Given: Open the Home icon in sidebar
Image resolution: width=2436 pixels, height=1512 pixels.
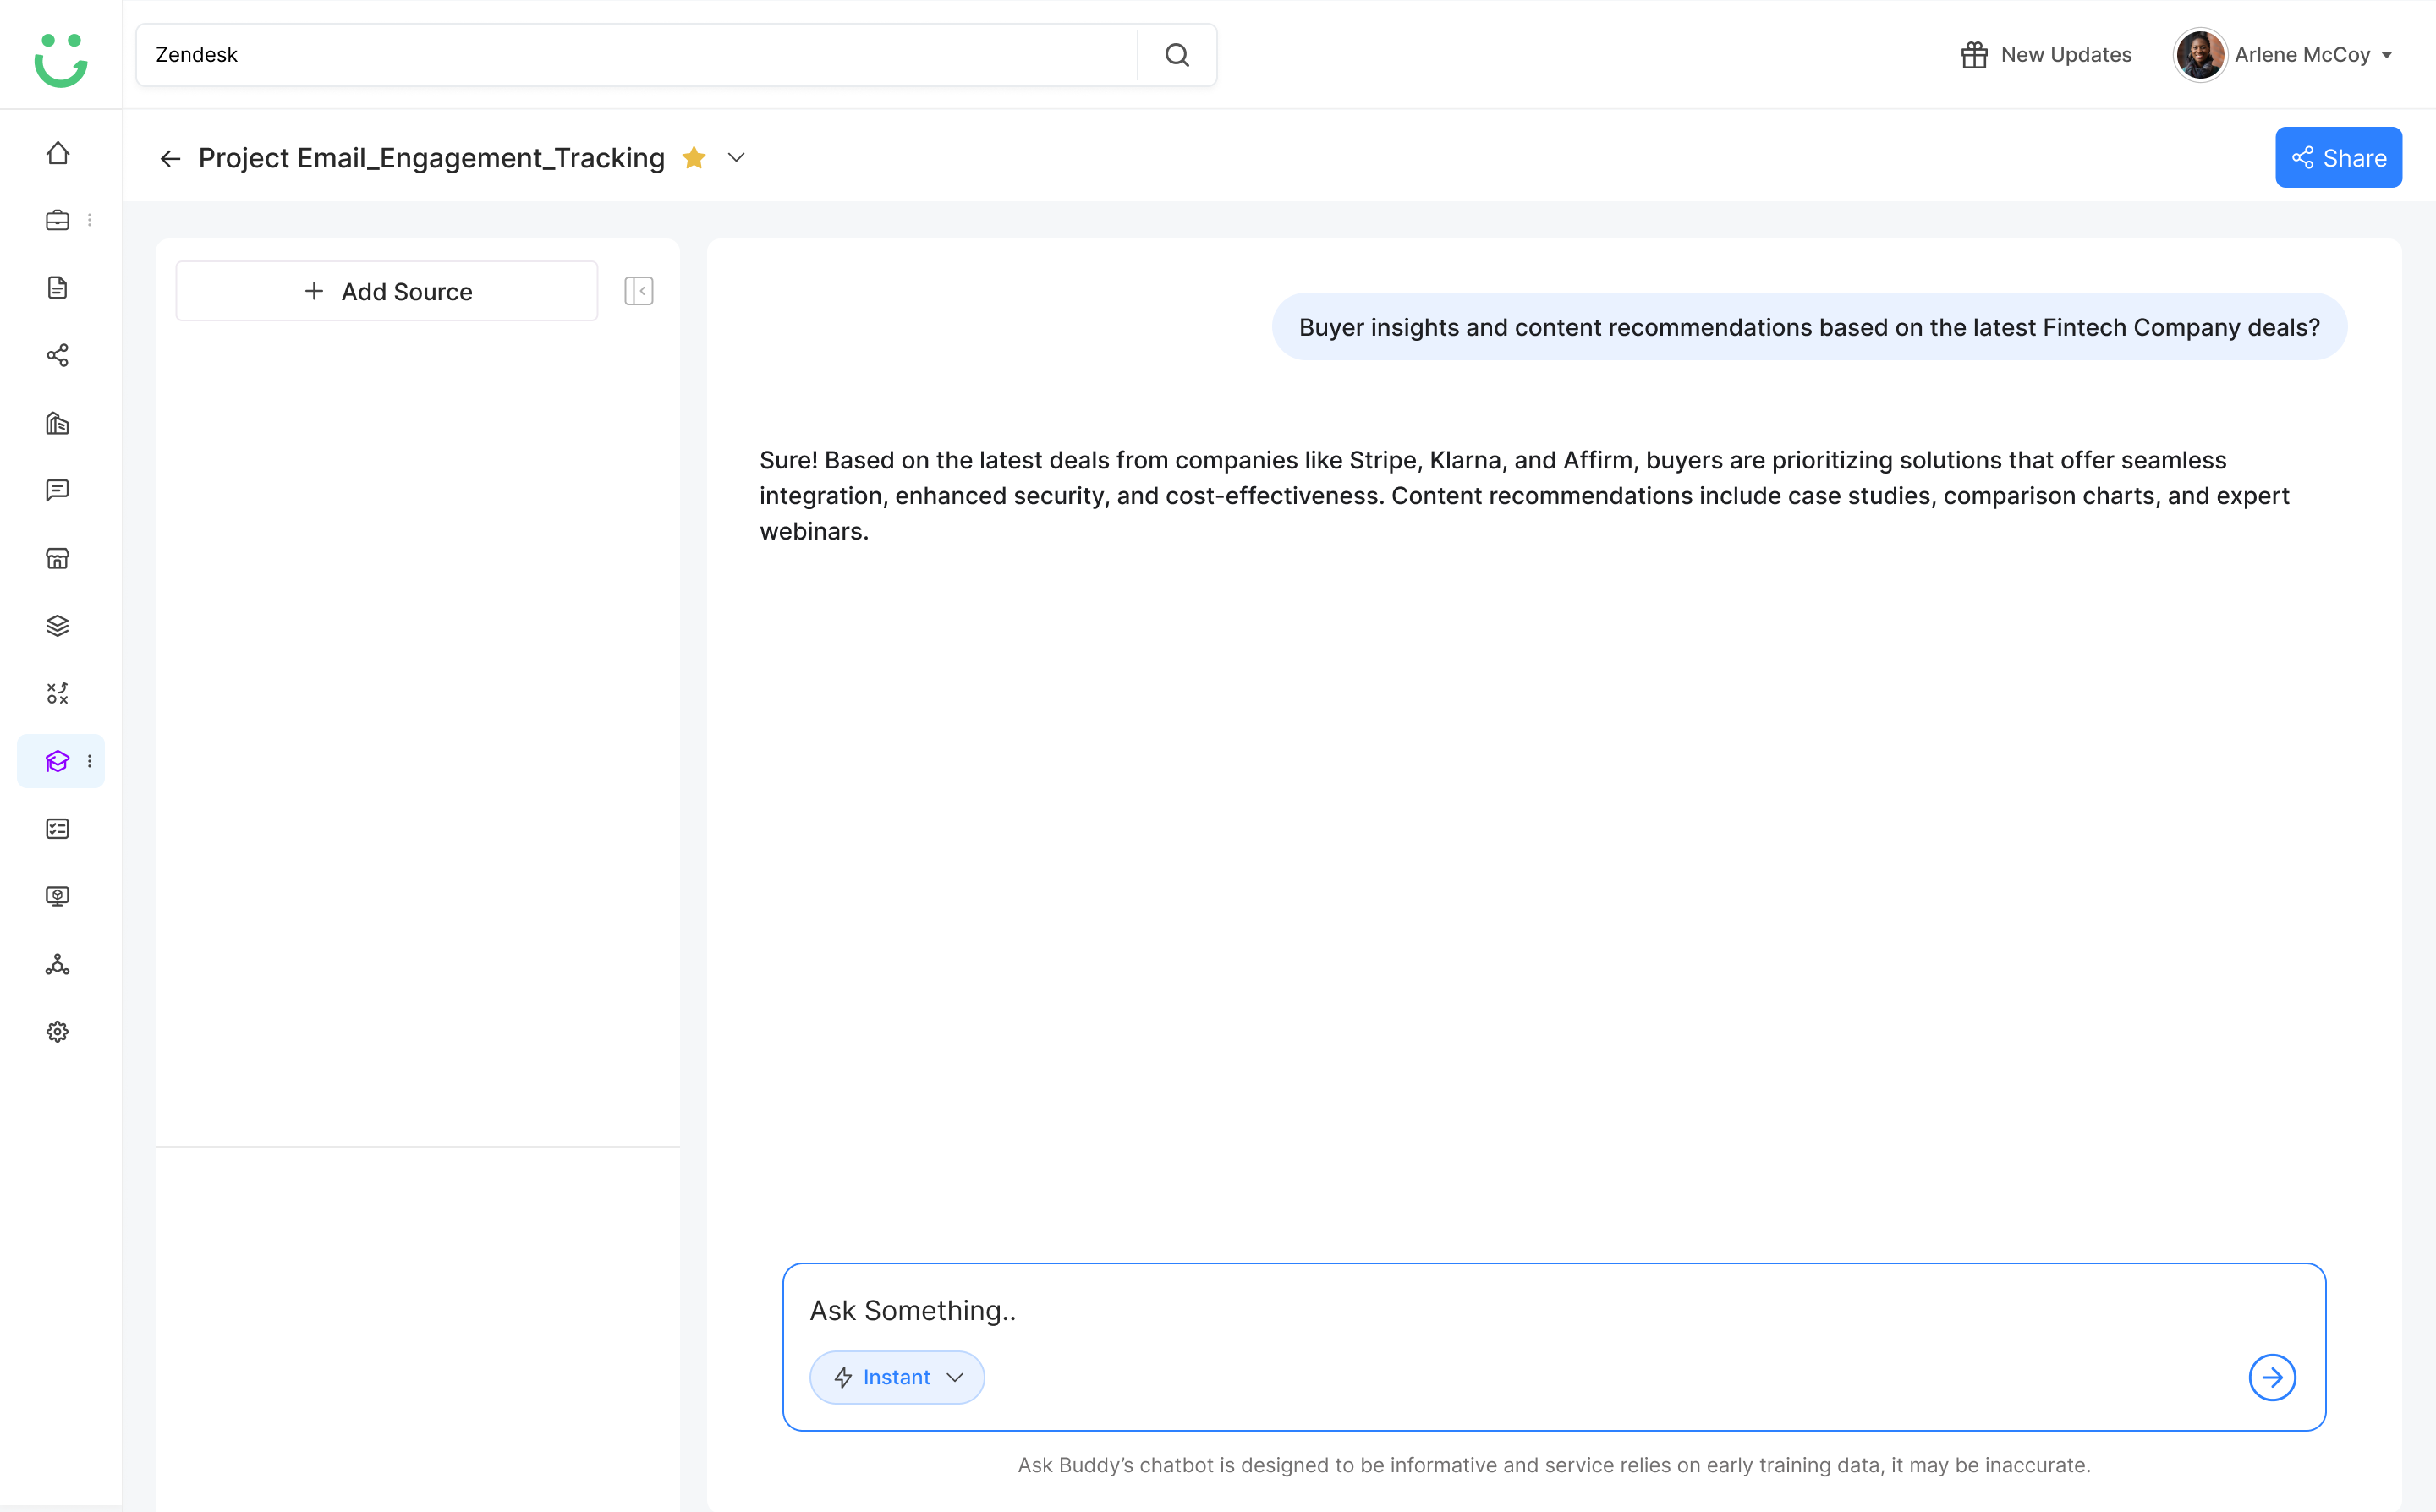Looking at the screenshot, I should pyautogui.click(x=58, y=152).
